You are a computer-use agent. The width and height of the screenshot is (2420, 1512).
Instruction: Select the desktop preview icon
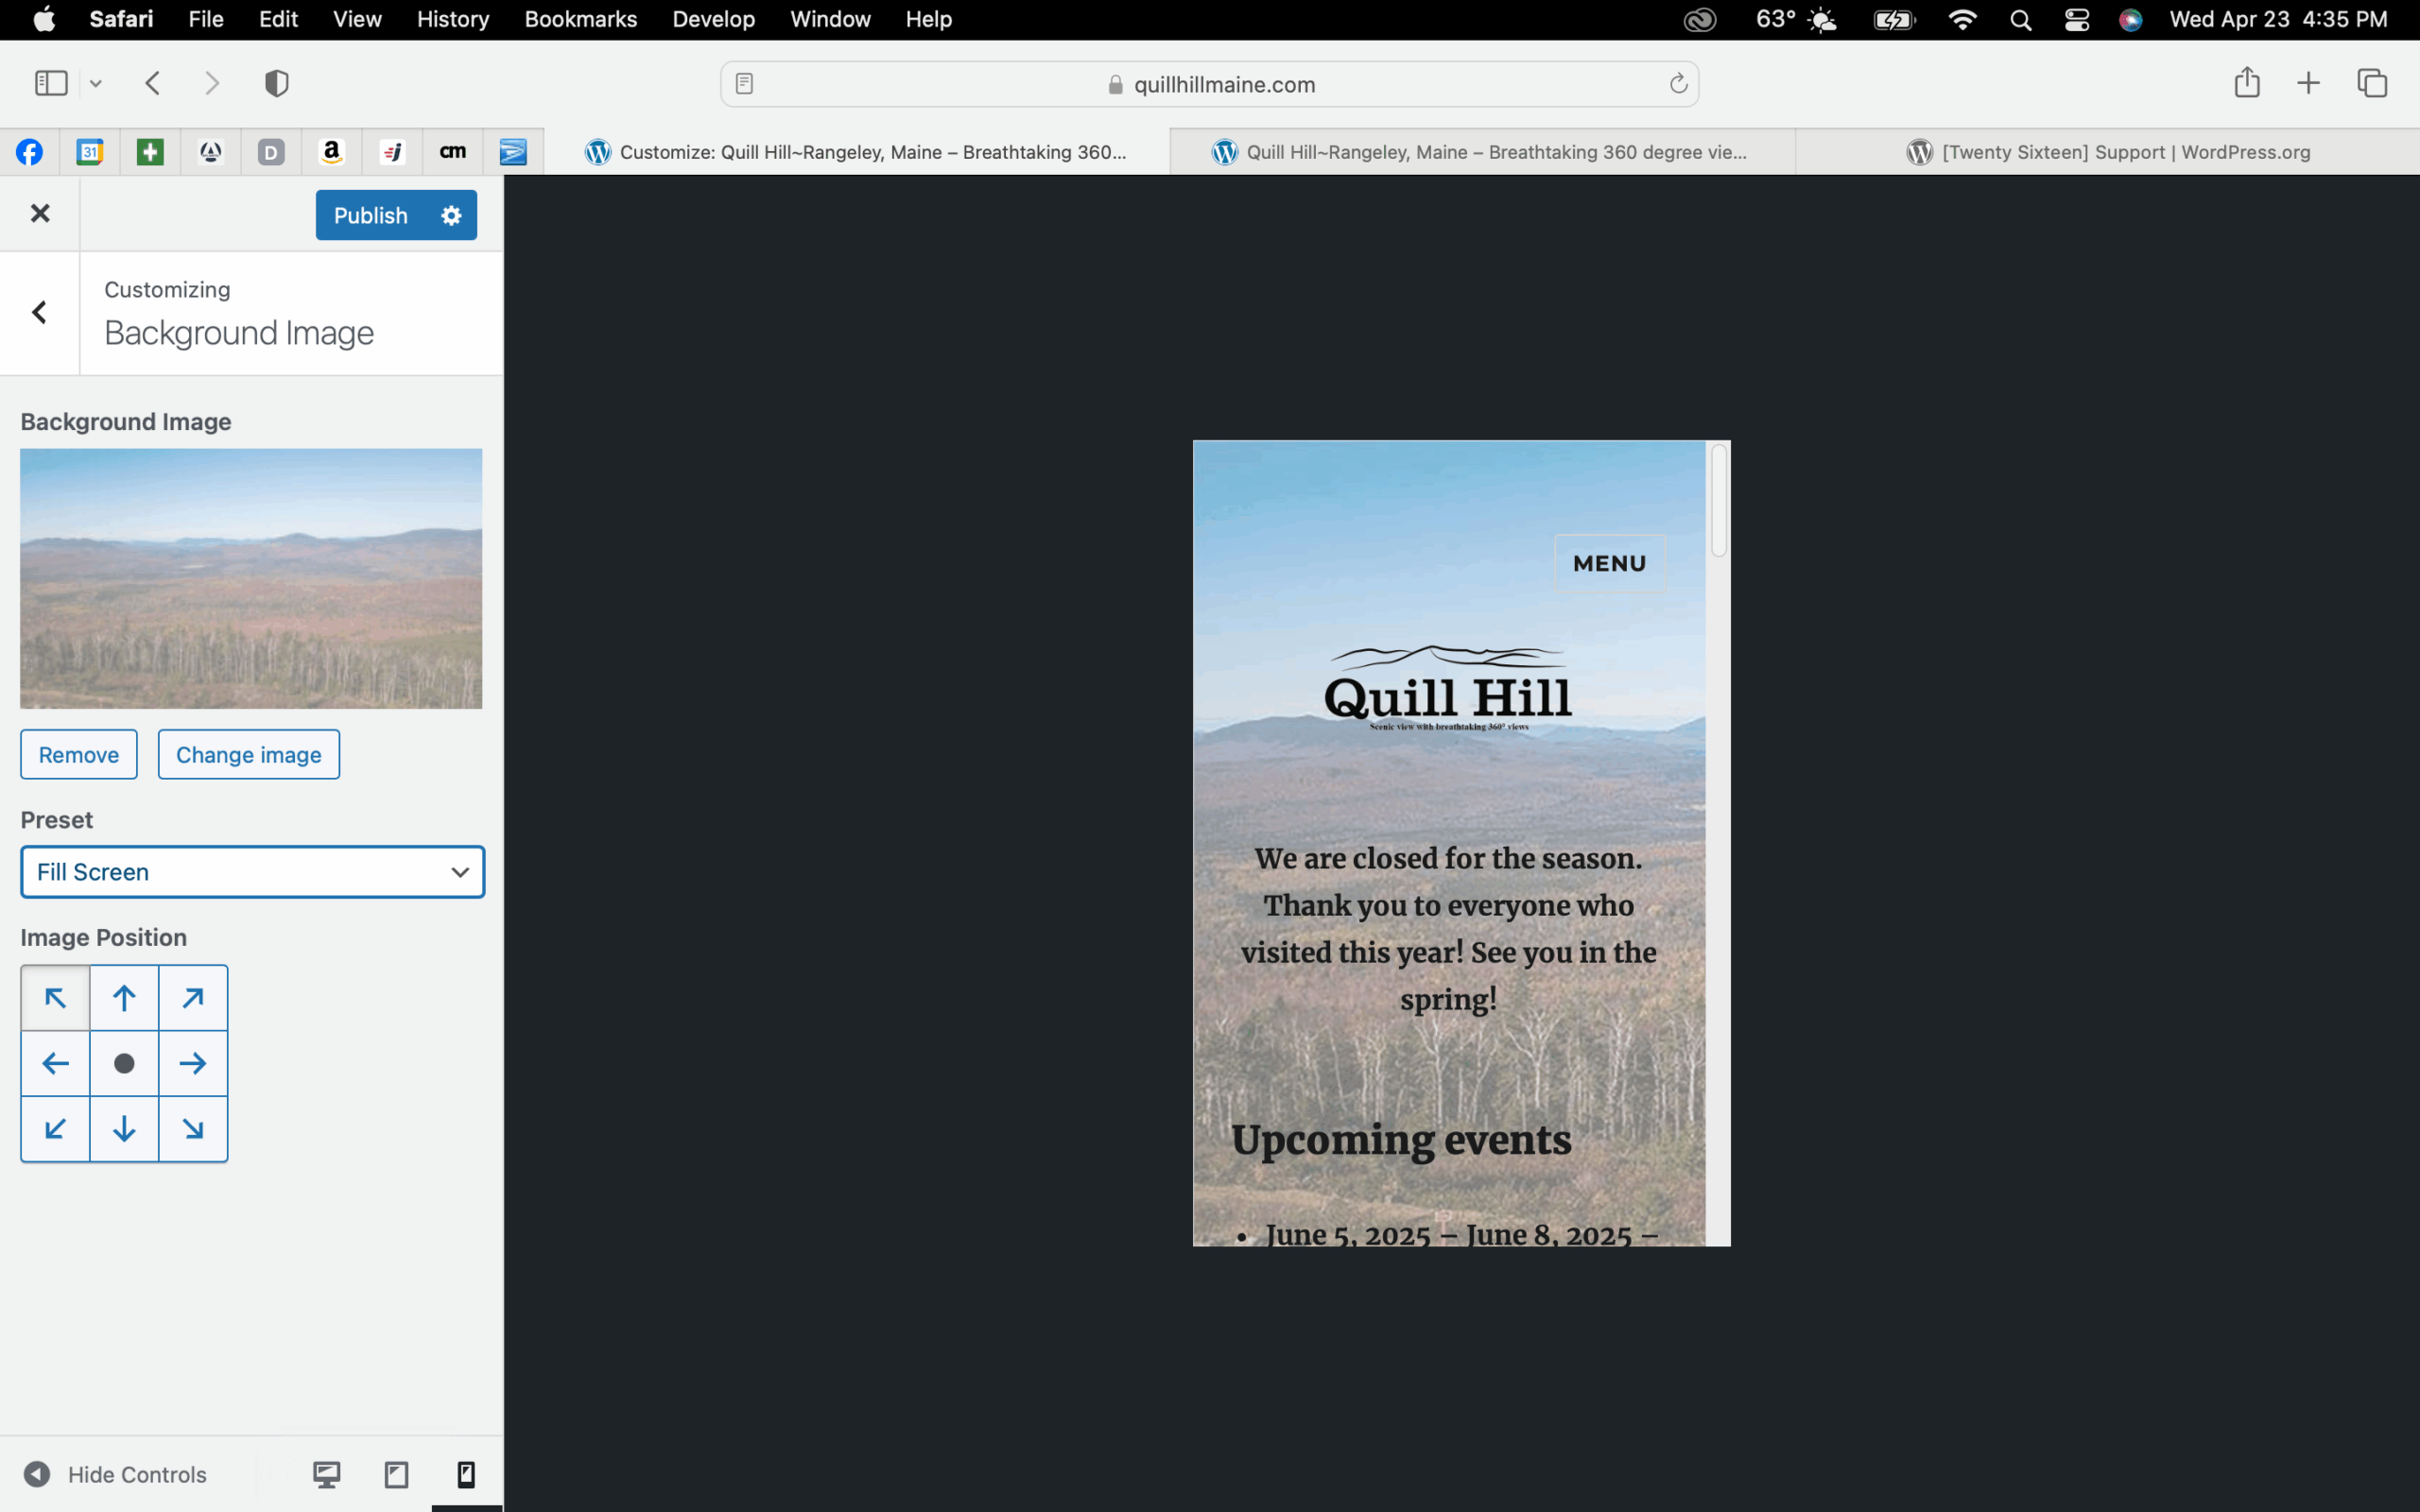[326, 1473]
